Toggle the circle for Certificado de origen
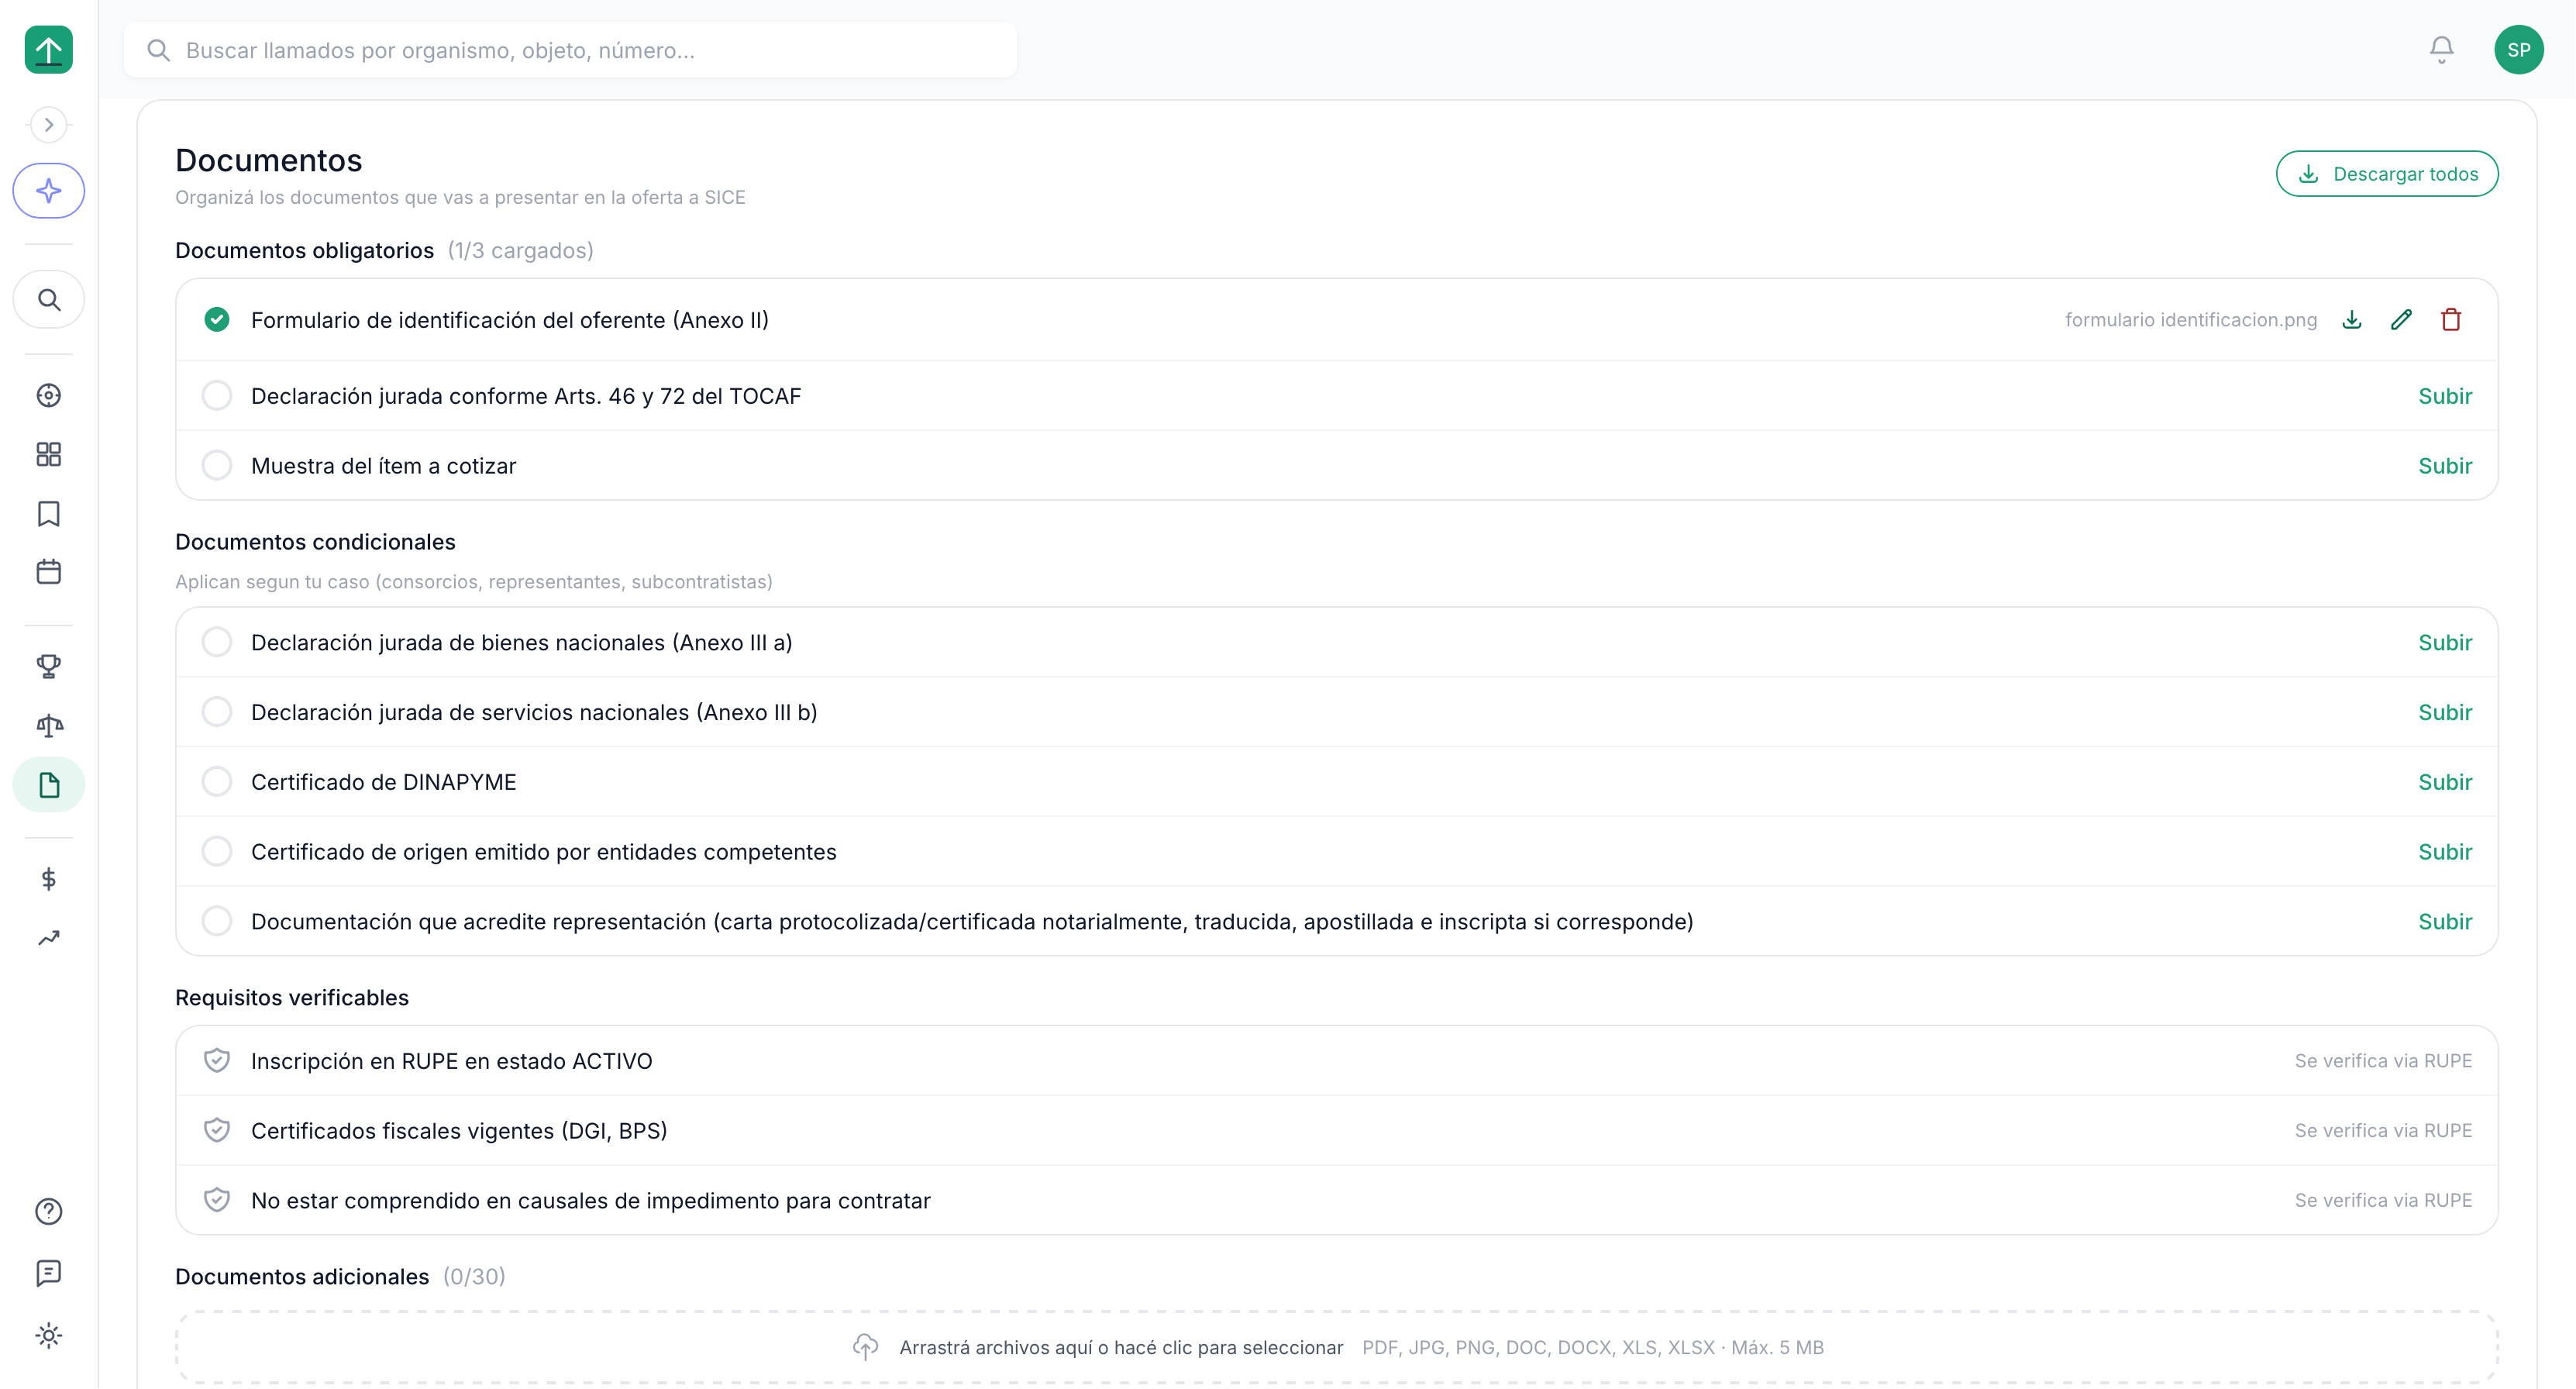The height and width of the screenshot is (1389, 2576). pos(216,851)
